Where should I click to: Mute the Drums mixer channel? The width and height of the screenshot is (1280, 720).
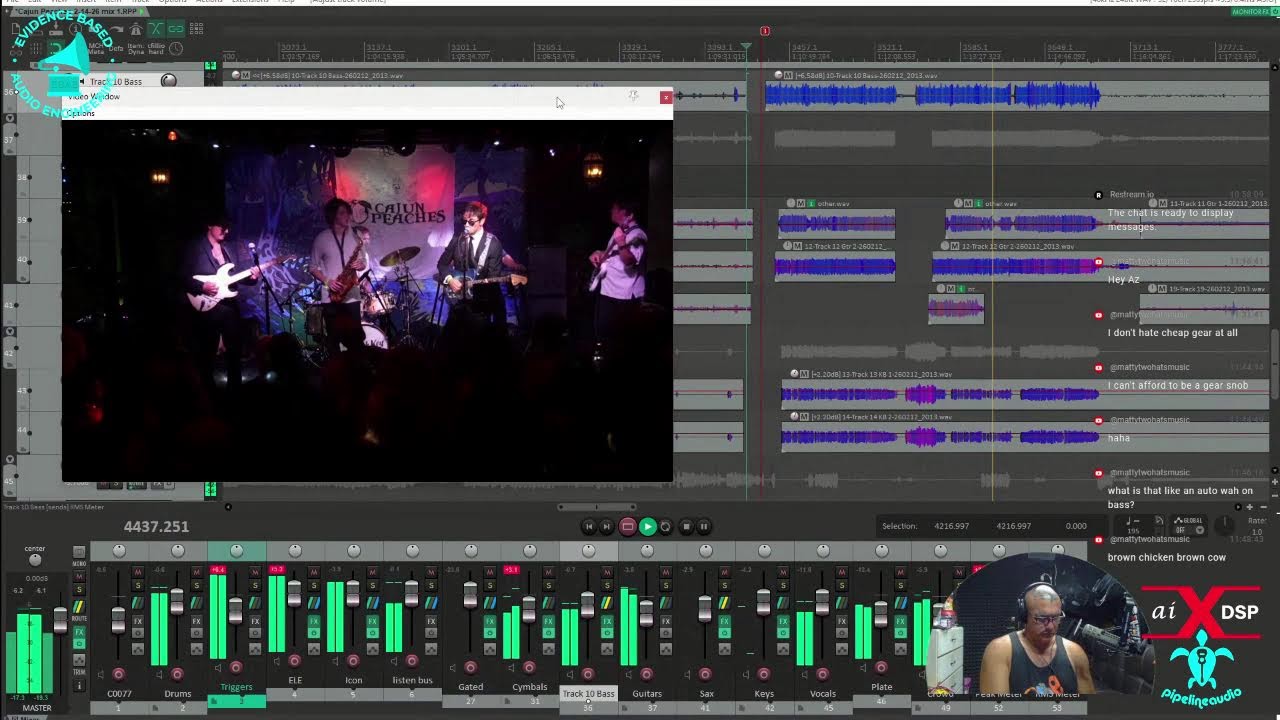point(196,572)
